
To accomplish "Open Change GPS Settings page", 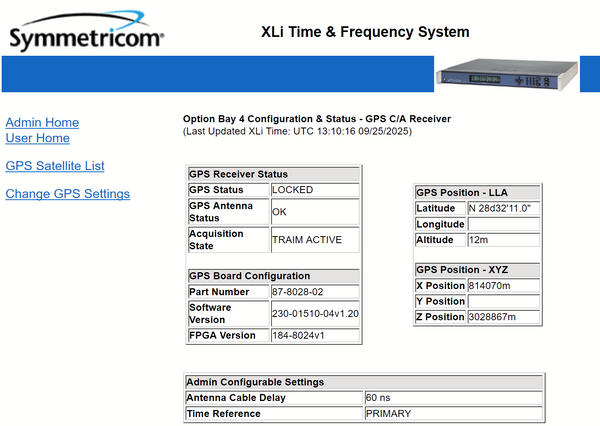I will (x=67, y=193).
